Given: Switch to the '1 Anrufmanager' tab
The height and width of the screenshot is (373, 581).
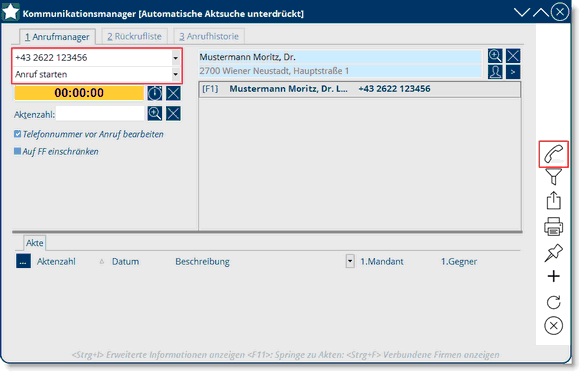Looking at the screenshot, I should [57, 37].
